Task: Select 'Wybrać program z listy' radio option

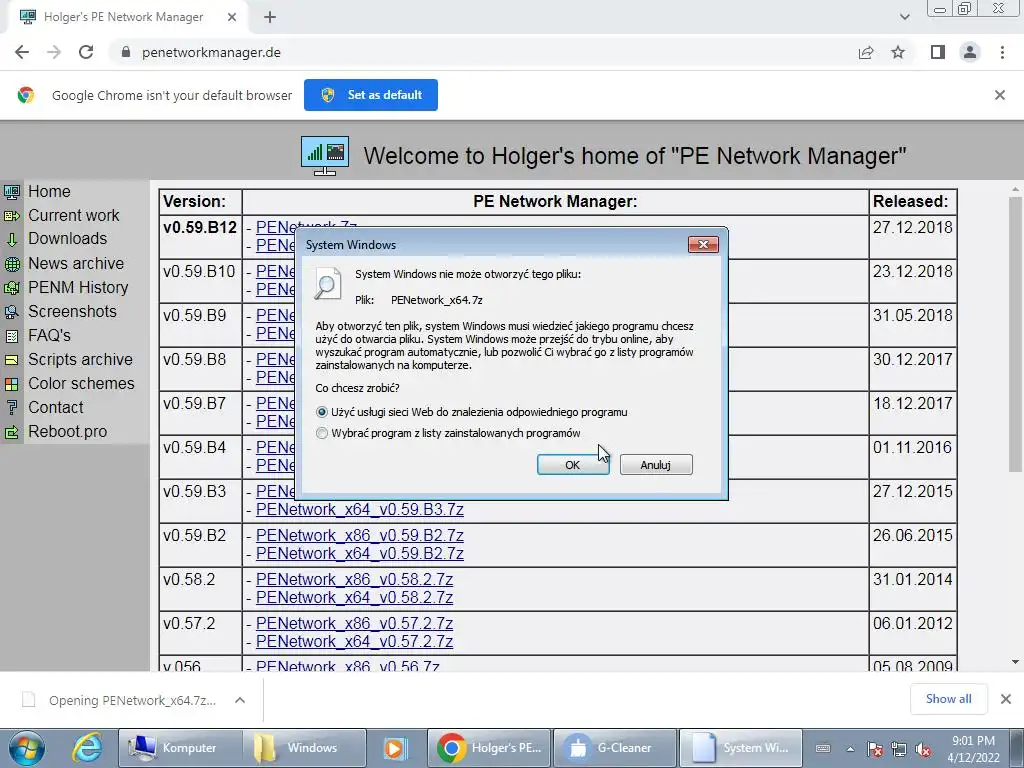Action: (321, 433)
